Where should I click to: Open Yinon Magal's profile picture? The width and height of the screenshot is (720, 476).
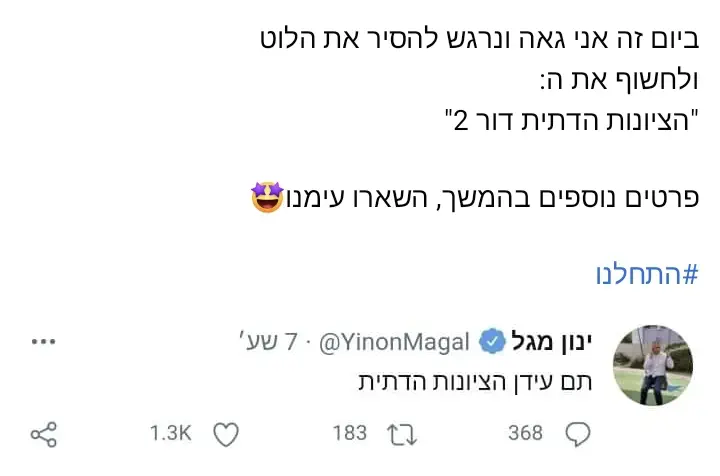tap(652, 364)
